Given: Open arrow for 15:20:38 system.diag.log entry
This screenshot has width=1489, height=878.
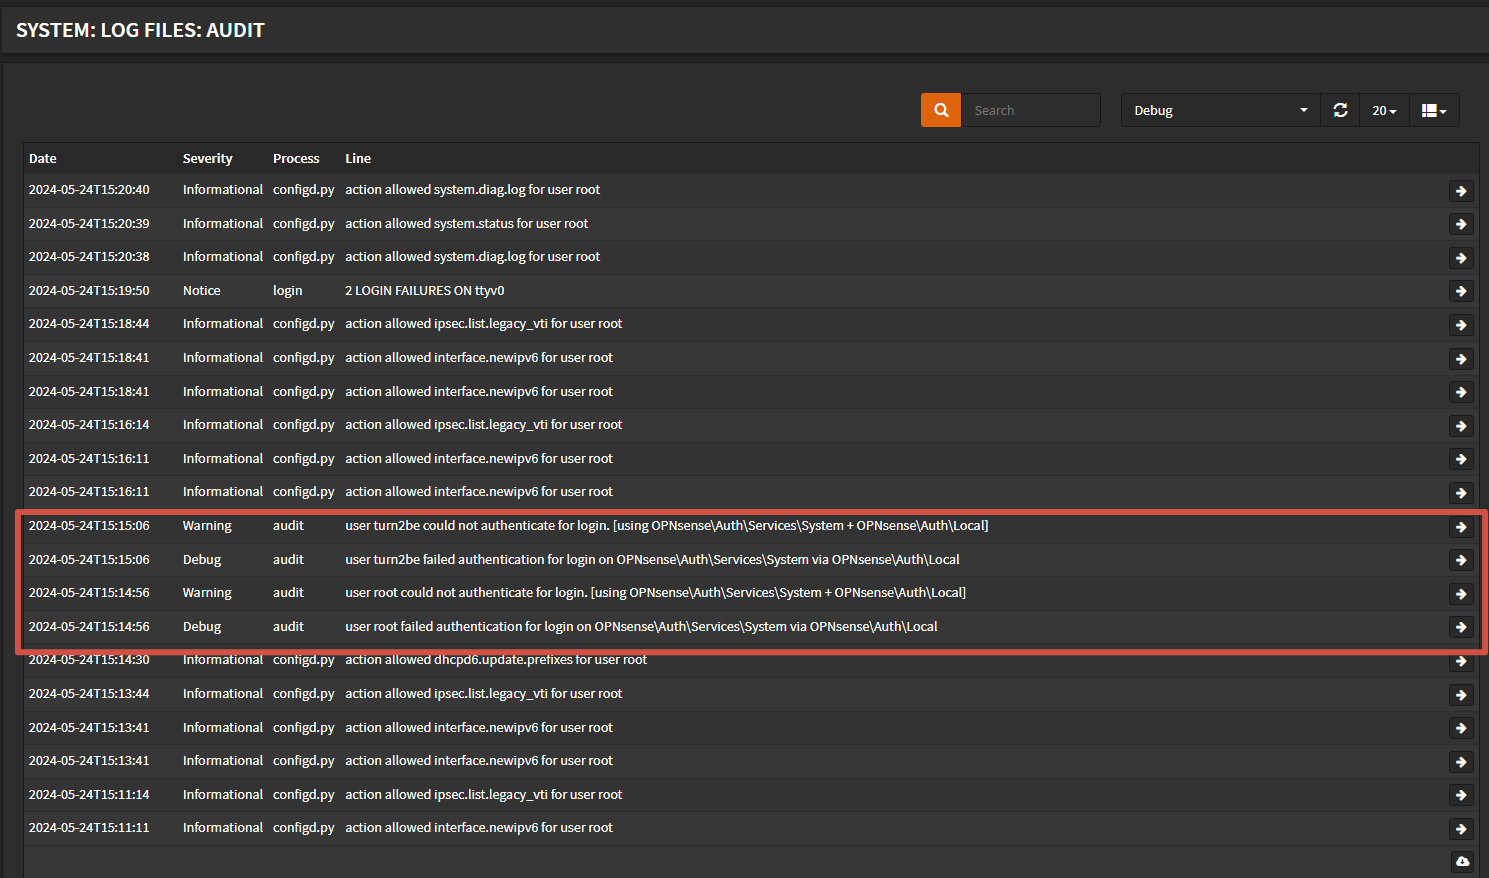Looking at the screenshot, I should (x=1461, y=258).
